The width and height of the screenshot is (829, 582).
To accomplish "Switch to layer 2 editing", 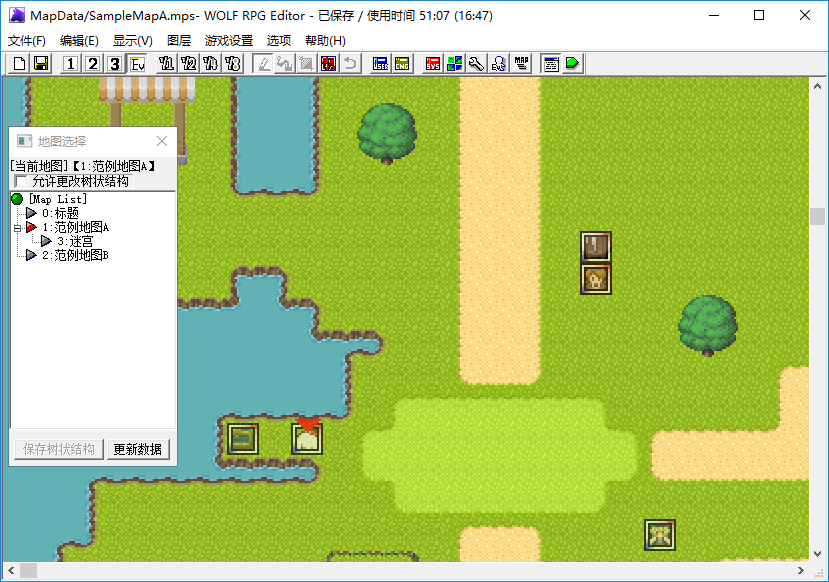I will click(93, 64).
